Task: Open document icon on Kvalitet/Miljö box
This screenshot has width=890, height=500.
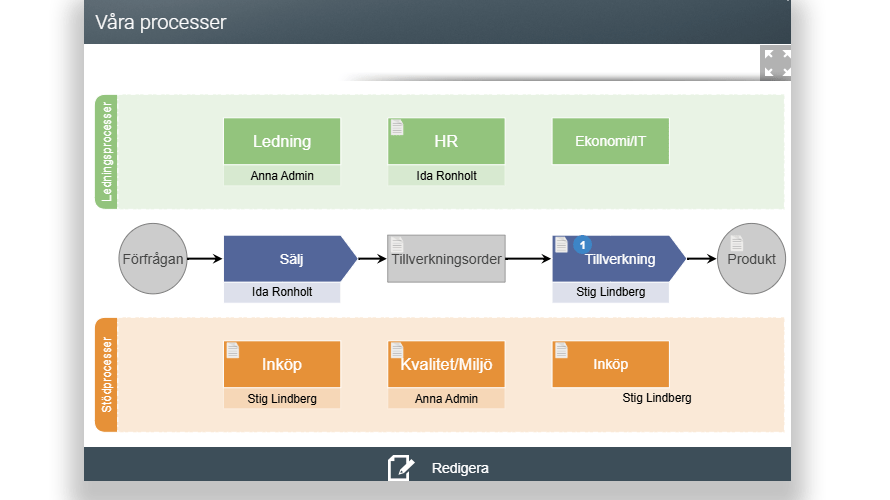Action: pos(397,351)
